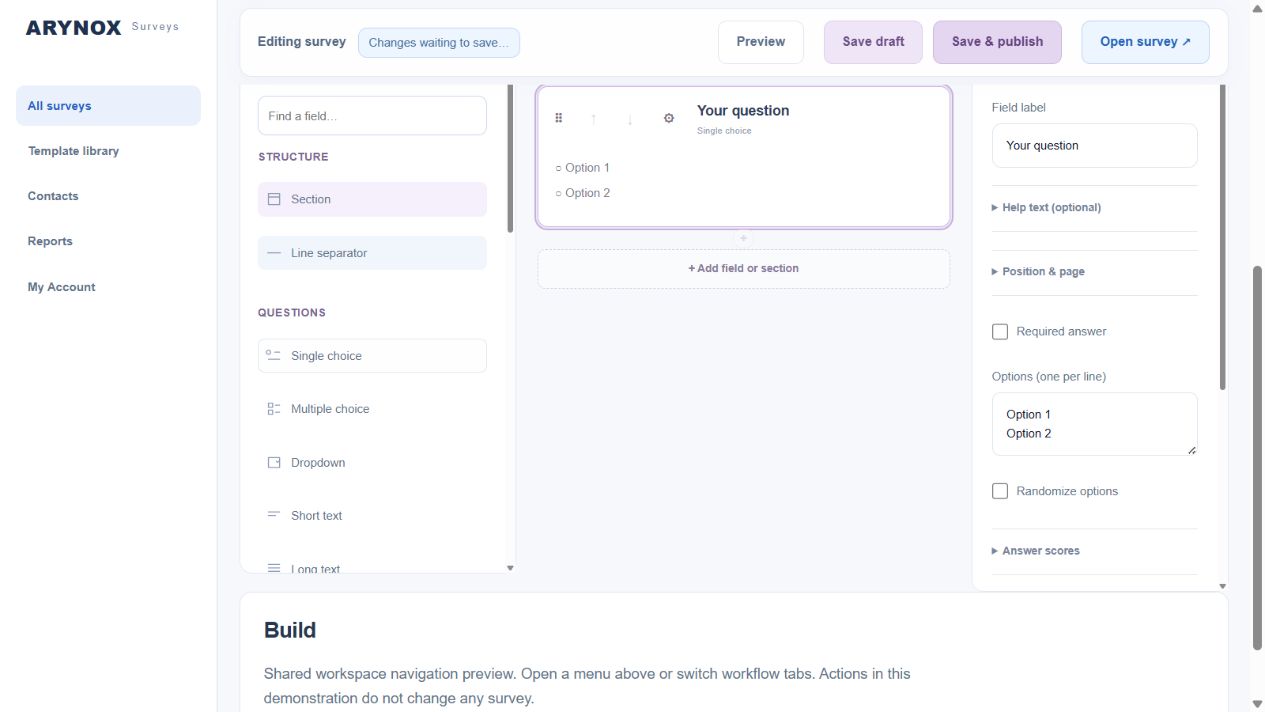This screenshot has height=712, width=1265.
Task: Enable Required answer checkbox
Action: pyautogui.click(x=1000, y=331)
